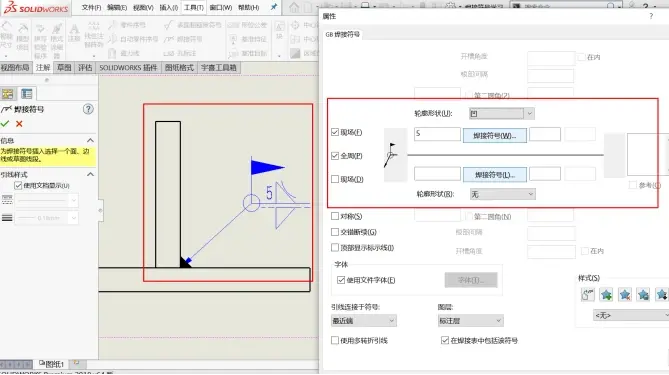This screenshot has width=669, height=375.
Task: Select 基准特征 datum feature tool
Action: 248,39
